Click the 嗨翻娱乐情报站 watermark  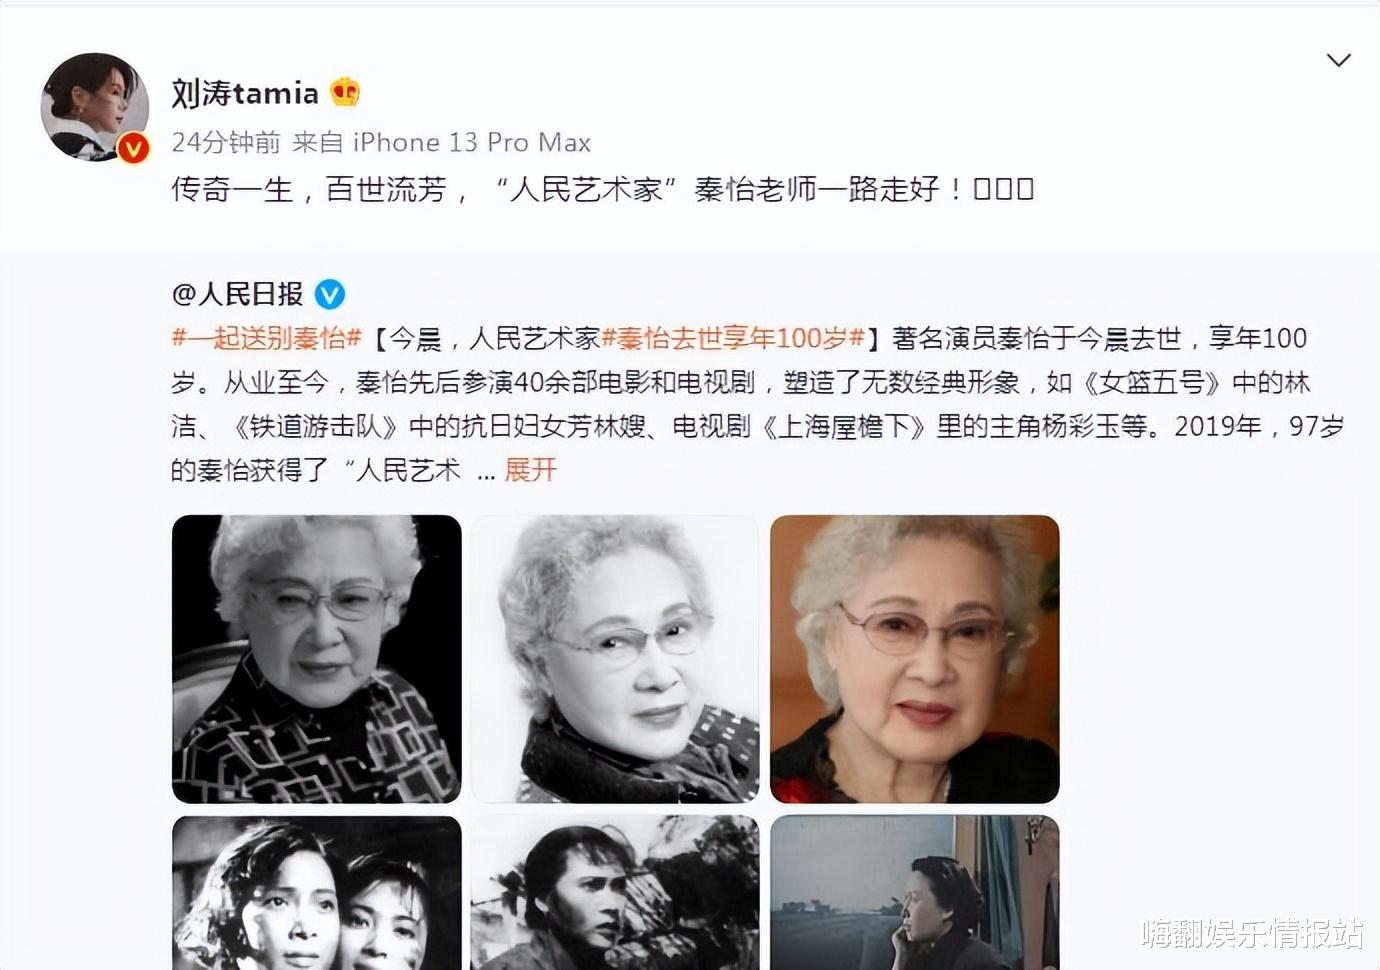tap(1252, 934)
